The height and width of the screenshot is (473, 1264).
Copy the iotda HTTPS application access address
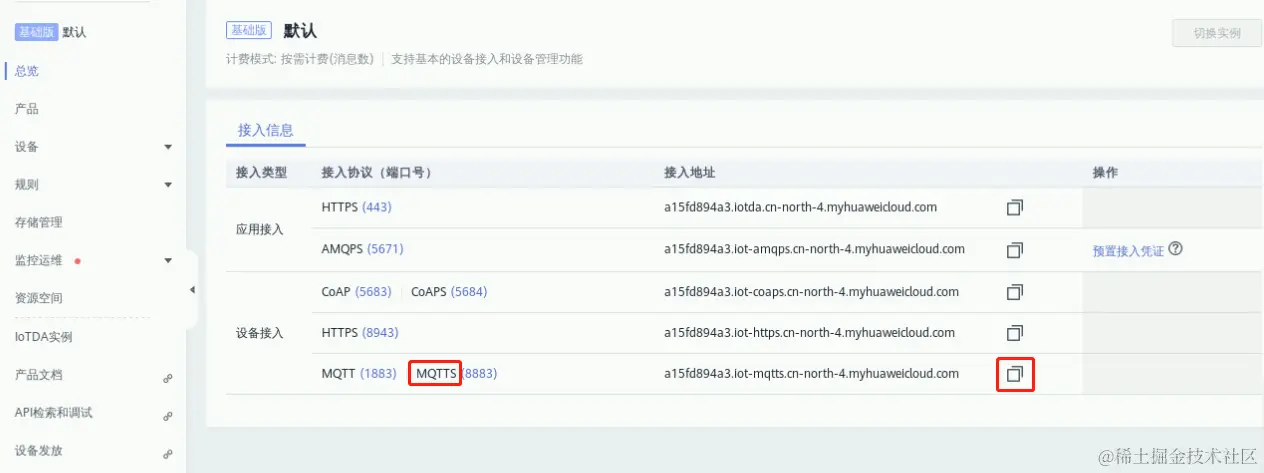coord(1015,208)
